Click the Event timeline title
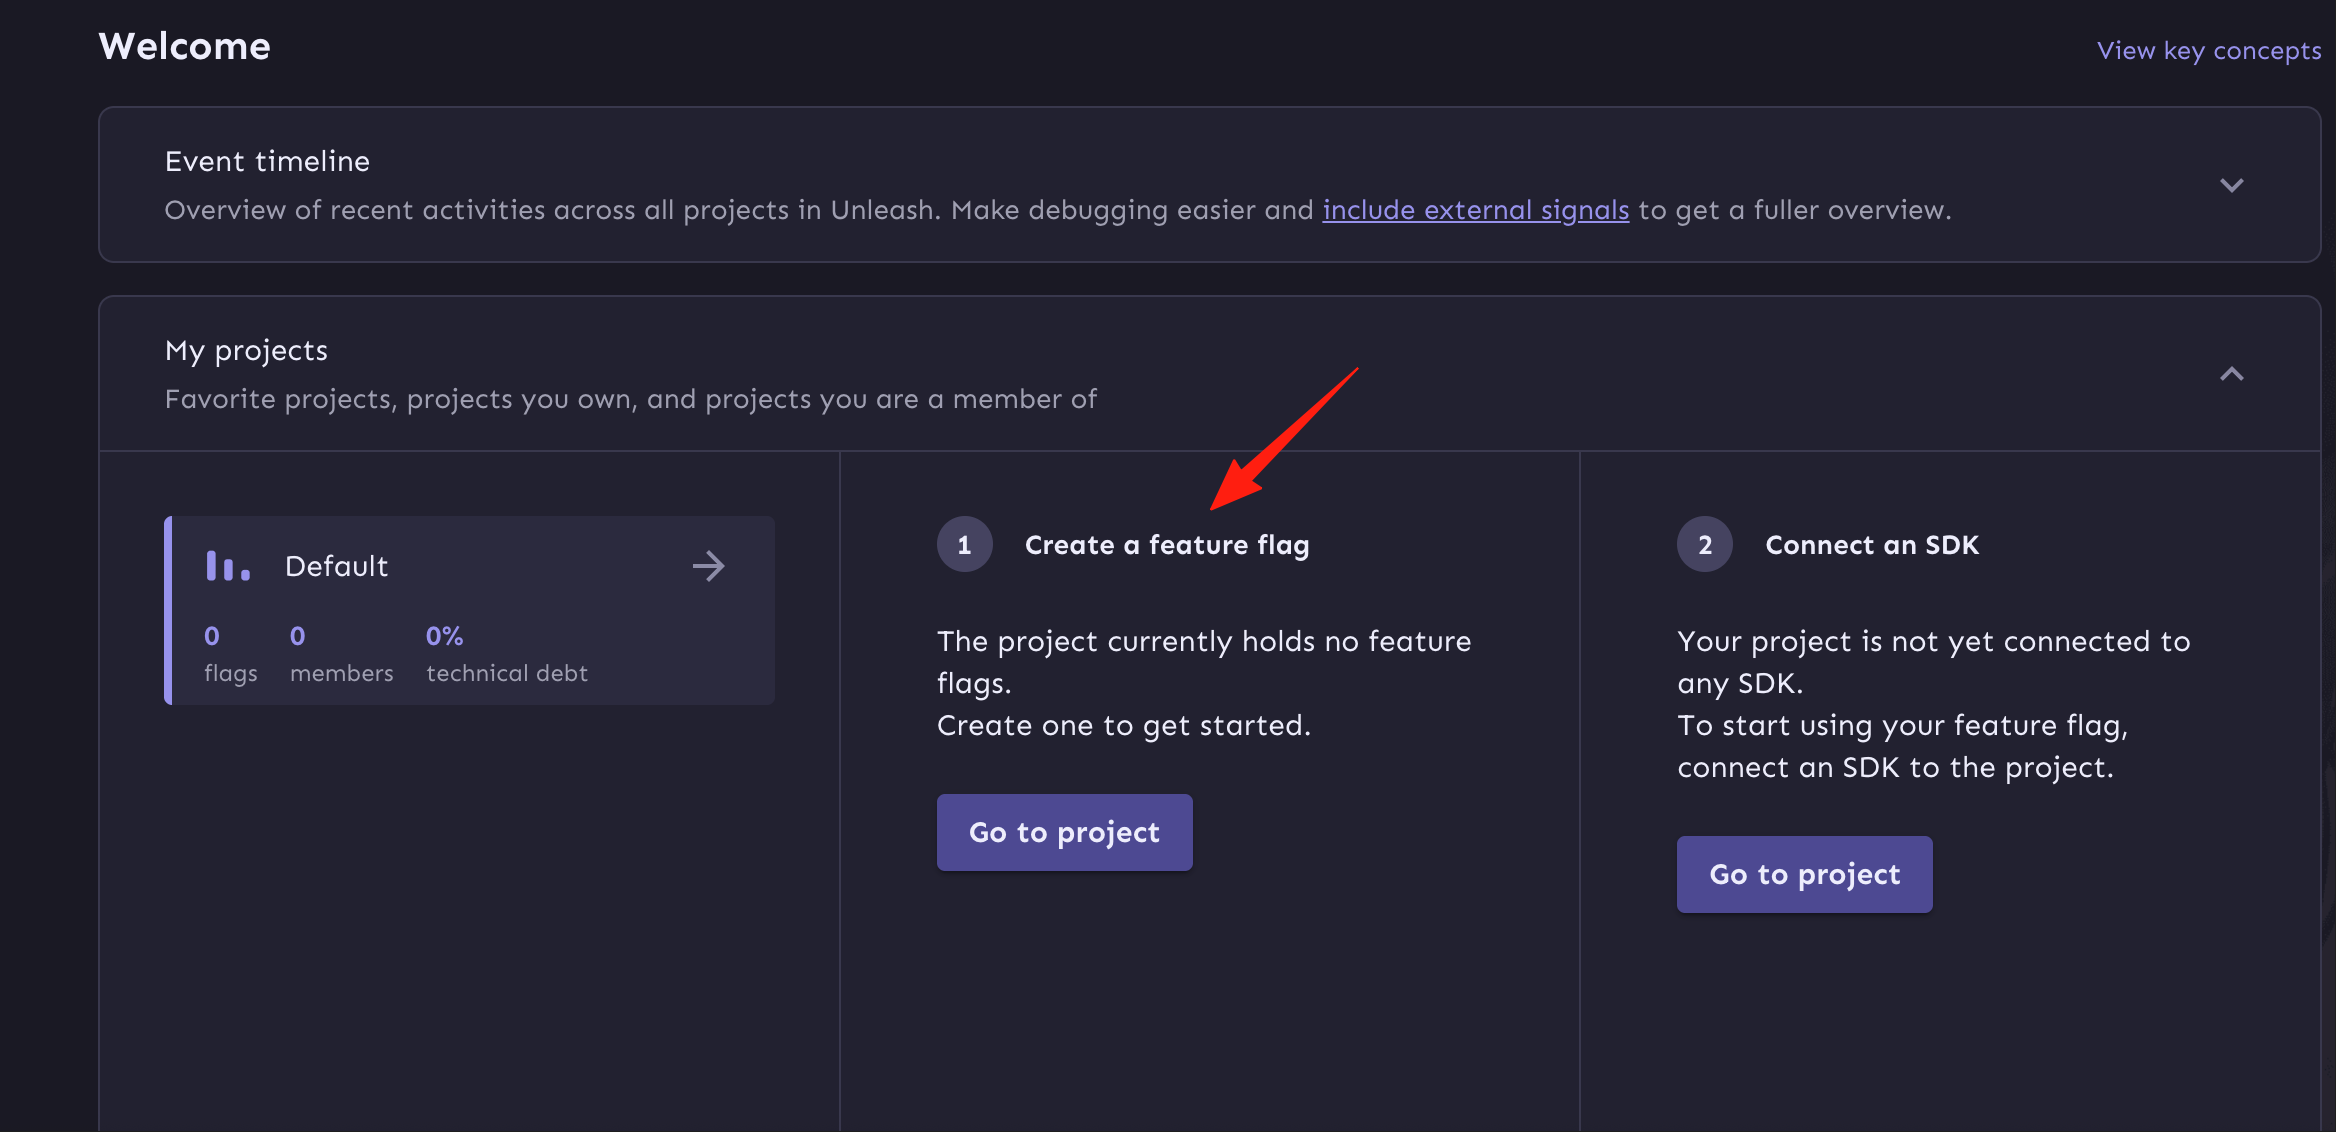Viewport: 2336px width, 1132px height. tap(267, 161)
